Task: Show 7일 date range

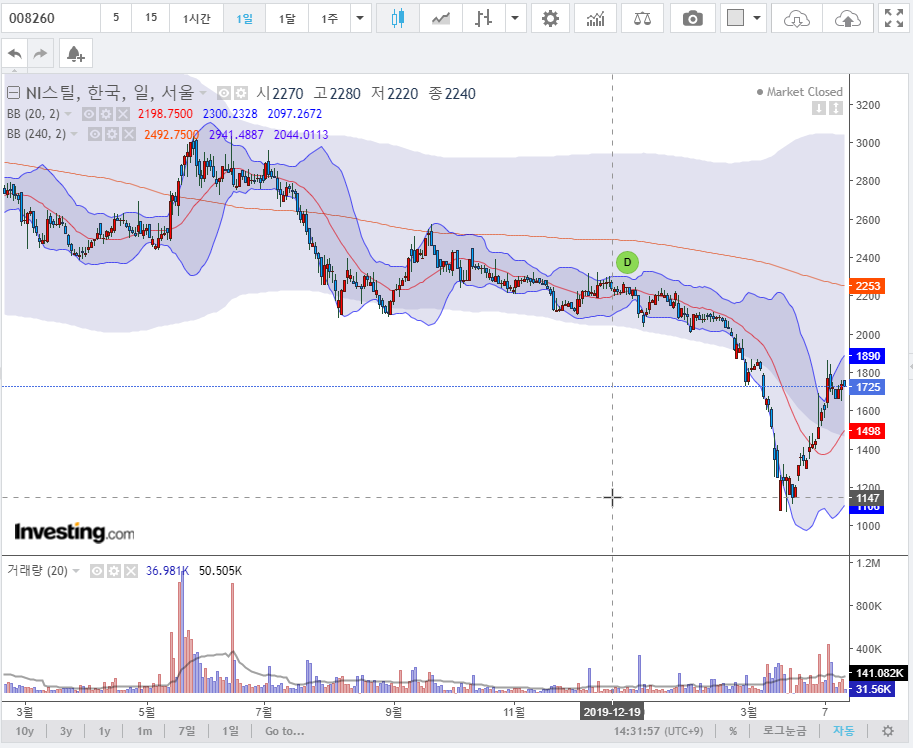Action: pyautogui.click(x=187, y=731)
